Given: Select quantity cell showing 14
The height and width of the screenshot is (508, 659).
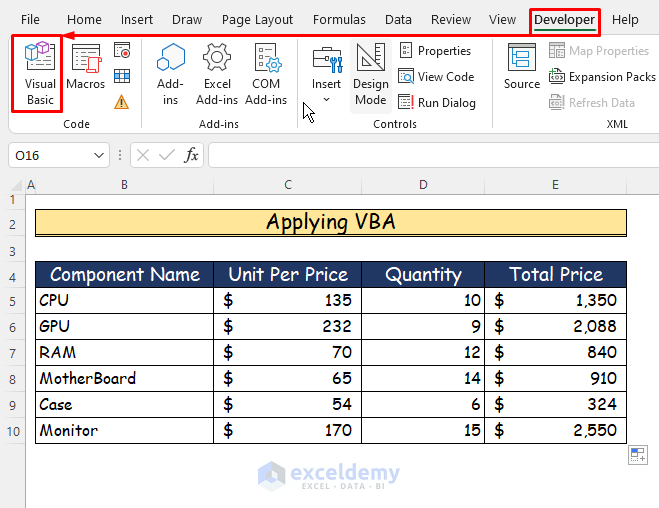Looking at the screenshot, I should tap(423, 379).
